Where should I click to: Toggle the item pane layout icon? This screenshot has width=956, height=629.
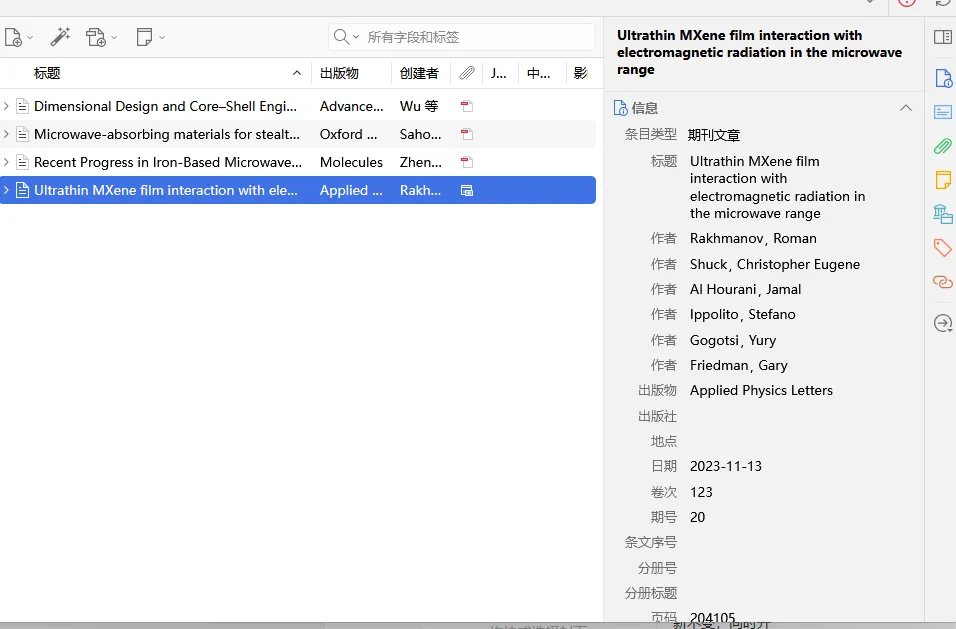[943, 37]
